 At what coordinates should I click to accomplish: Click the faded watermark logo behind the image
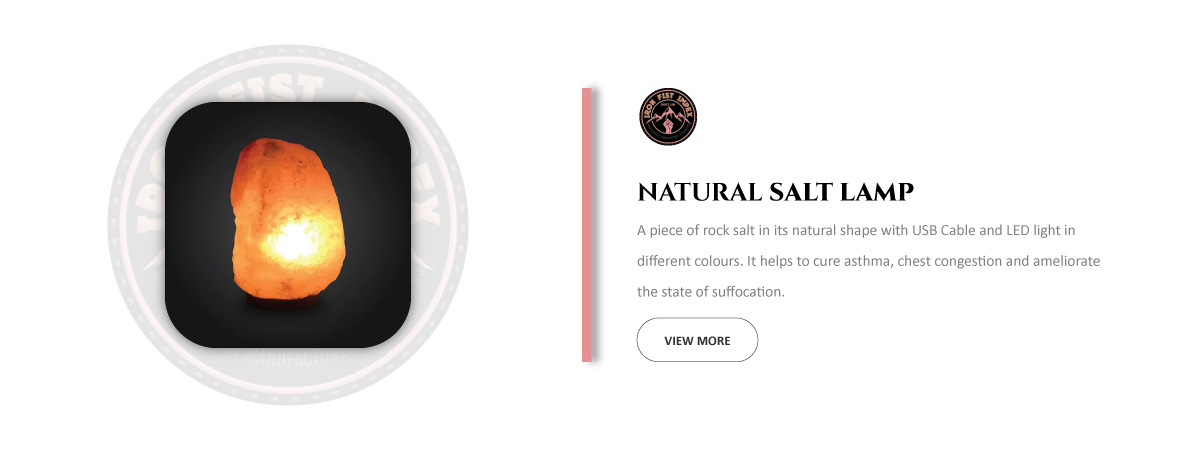click(x=288, y=225)
